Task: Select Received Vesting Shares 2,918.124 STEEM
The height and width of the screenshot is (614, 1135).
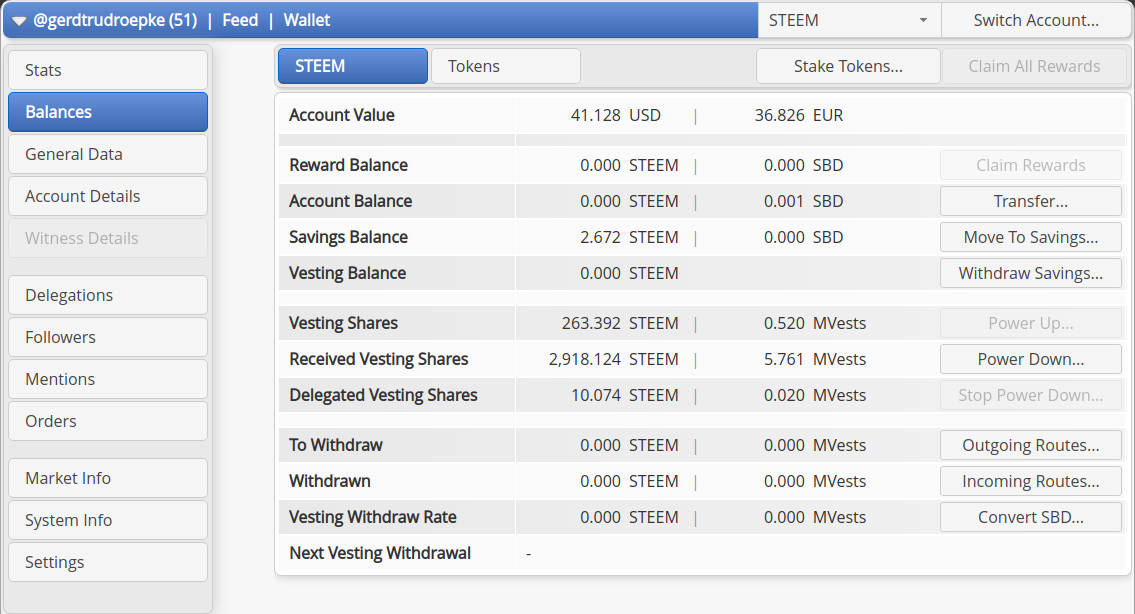Action: (x=614, y=359)
